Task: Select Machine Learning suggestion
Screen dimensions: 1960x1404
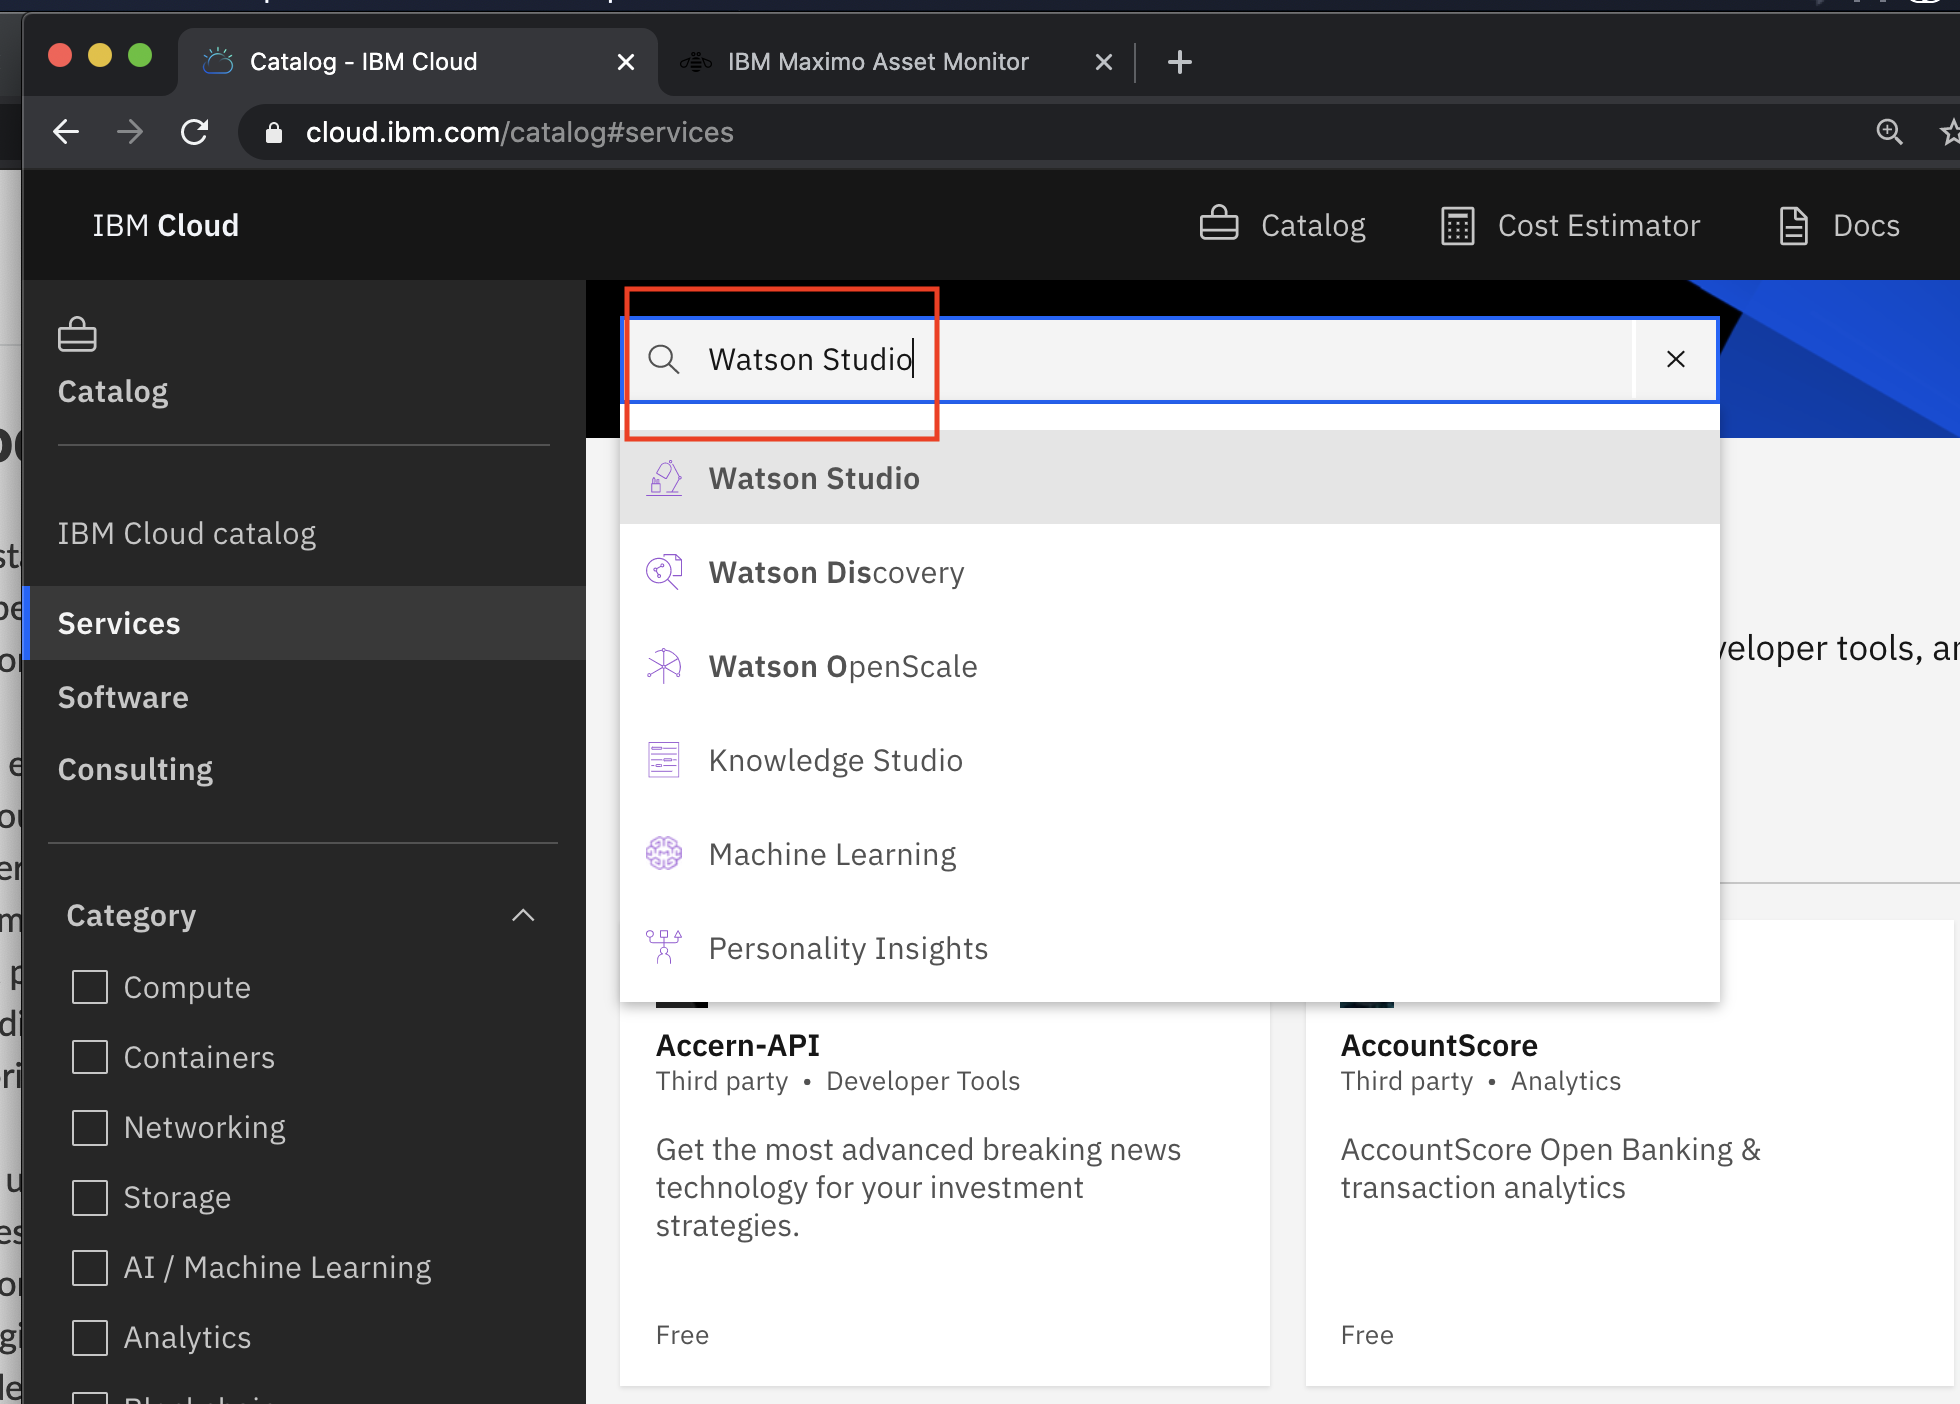Action: (x=1170, y=854)
